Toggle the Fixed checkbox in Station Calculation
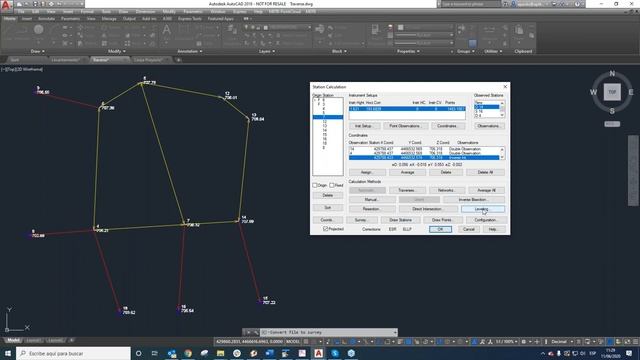This screenshot has height=360, width=640. click(x=332, y=185)
